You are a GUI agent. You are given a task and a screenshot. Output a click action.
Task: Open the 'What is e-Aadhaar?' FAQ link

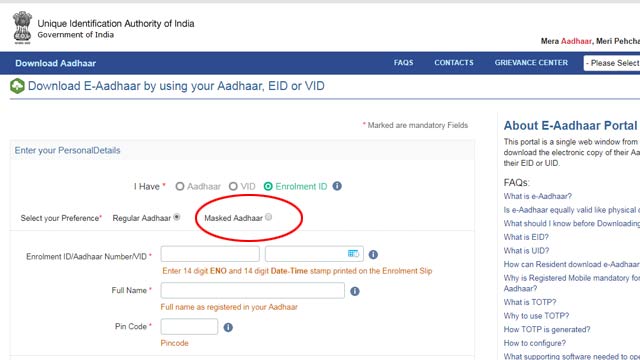538,196
